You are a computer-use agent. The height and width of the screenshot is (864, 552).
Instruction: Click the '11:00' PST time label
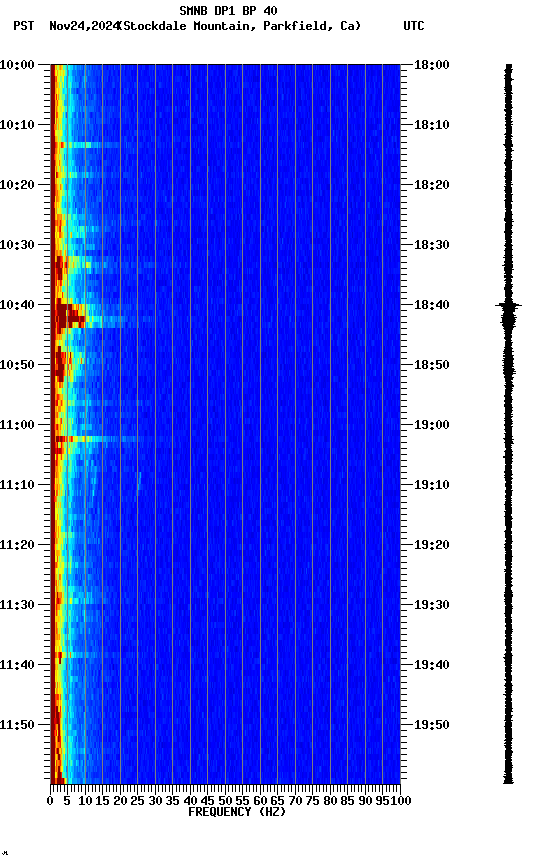click(x=17, y=425)
